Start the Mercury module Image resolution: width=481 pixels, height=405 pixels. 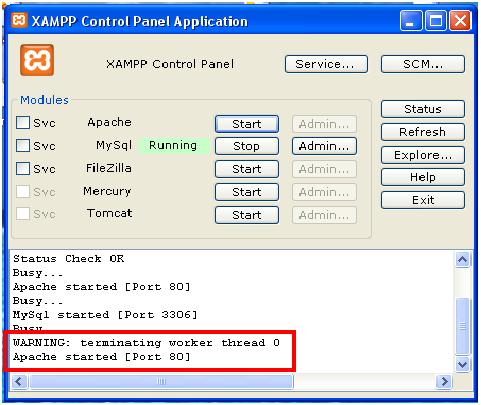pos(247,192)
